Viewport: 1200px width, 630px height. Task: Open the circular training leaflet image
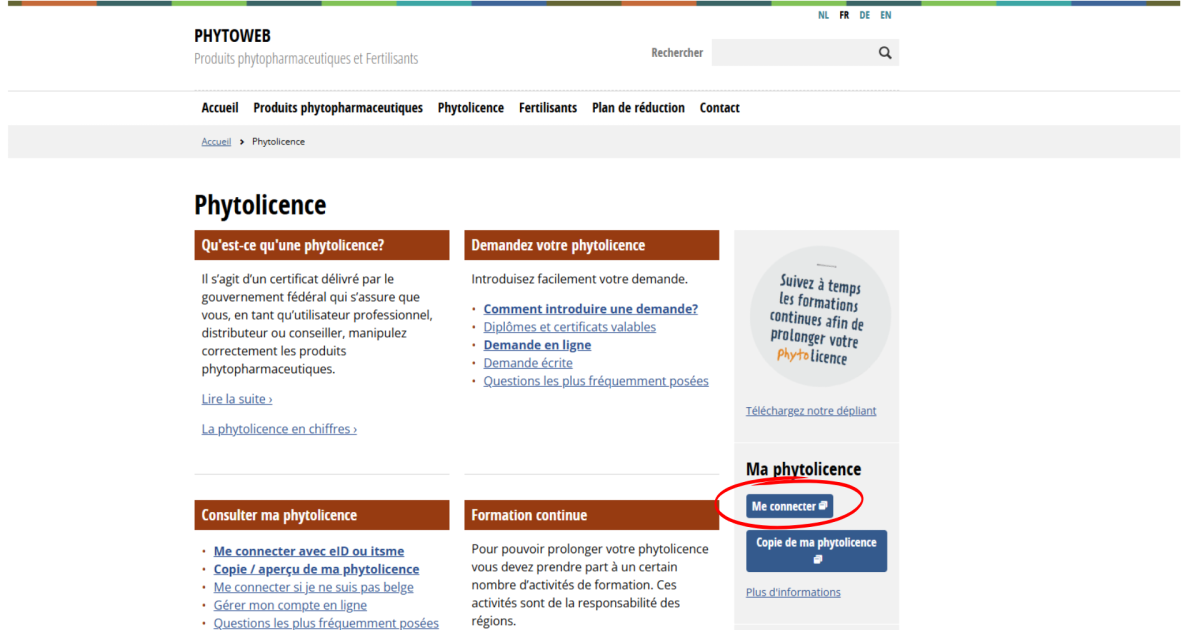[819, 316]
